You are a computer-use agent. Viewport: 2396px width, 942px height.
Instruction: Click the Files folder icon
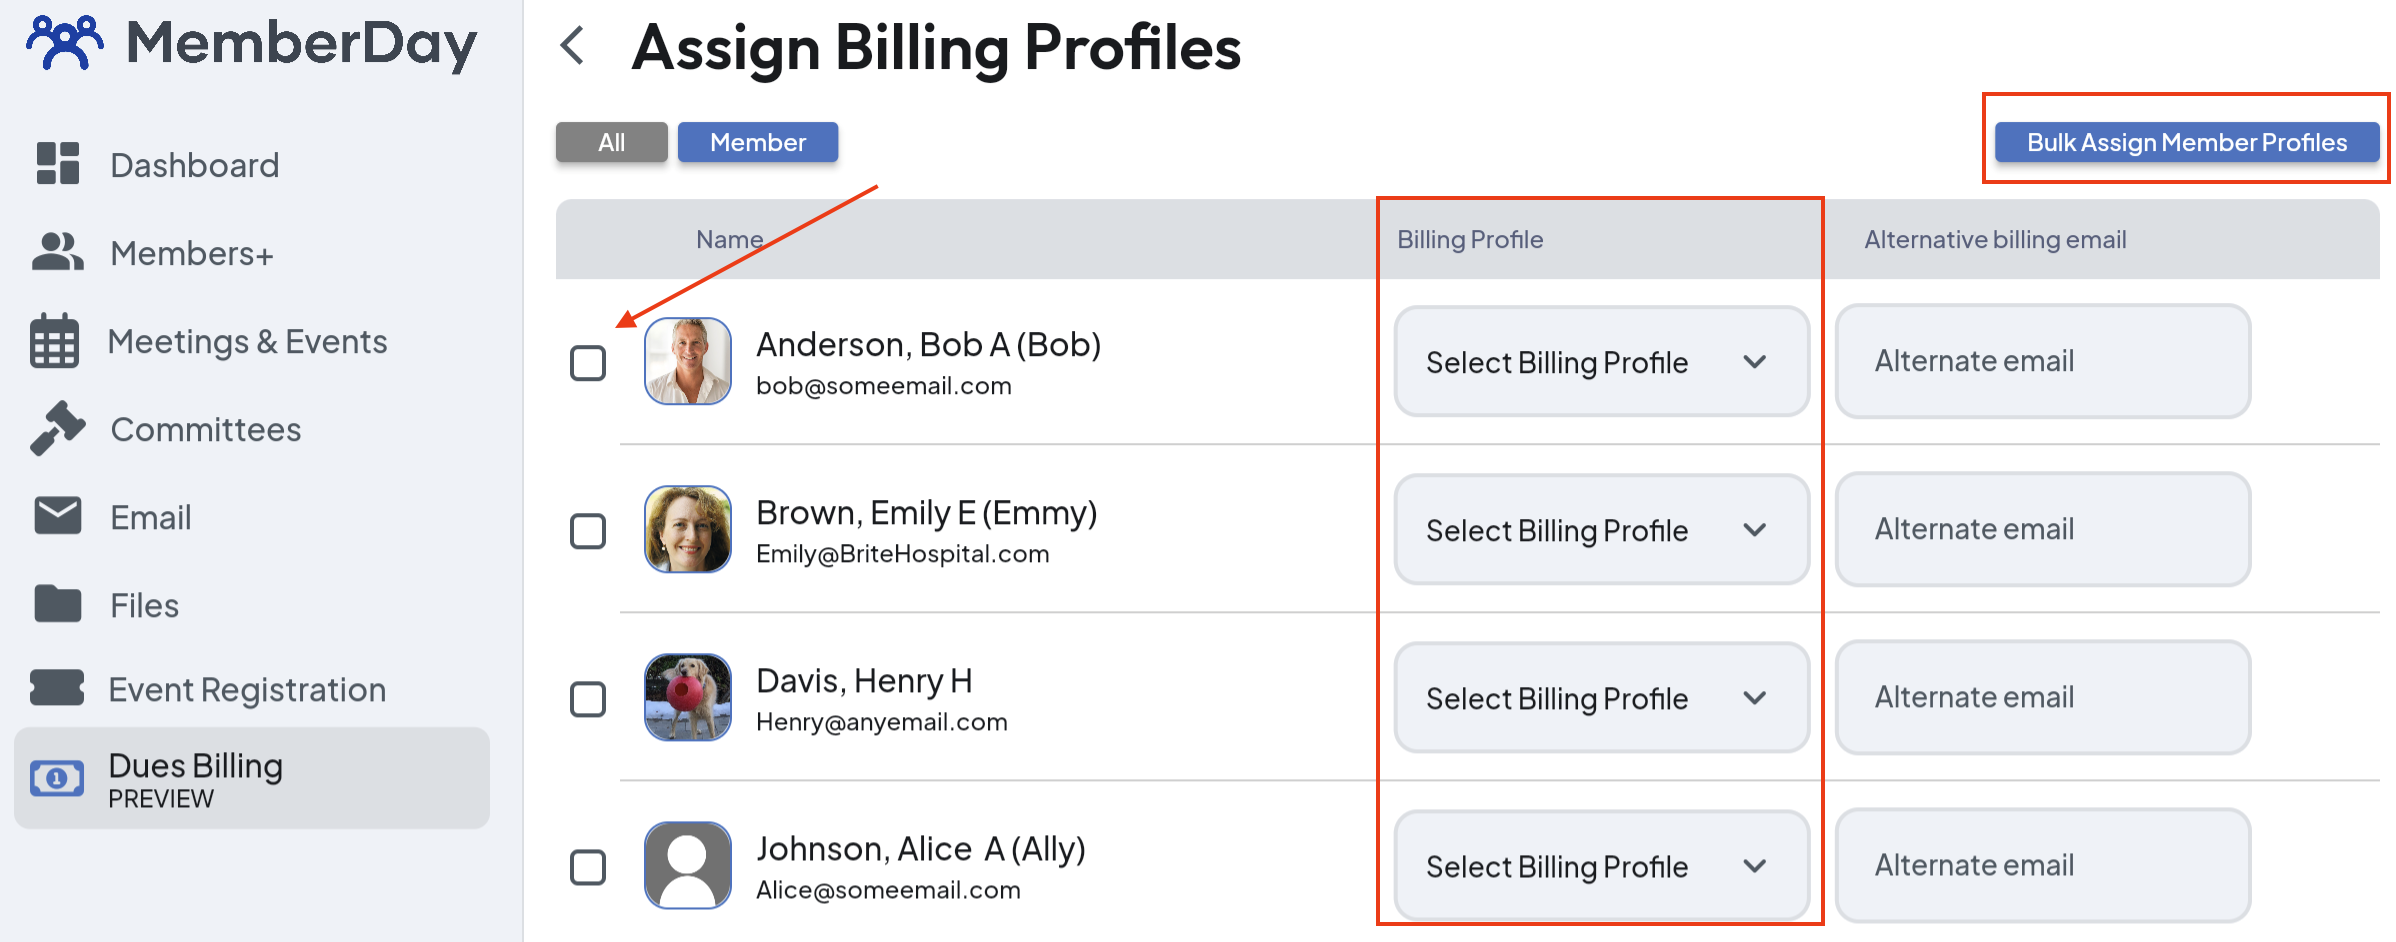point(57,604)
